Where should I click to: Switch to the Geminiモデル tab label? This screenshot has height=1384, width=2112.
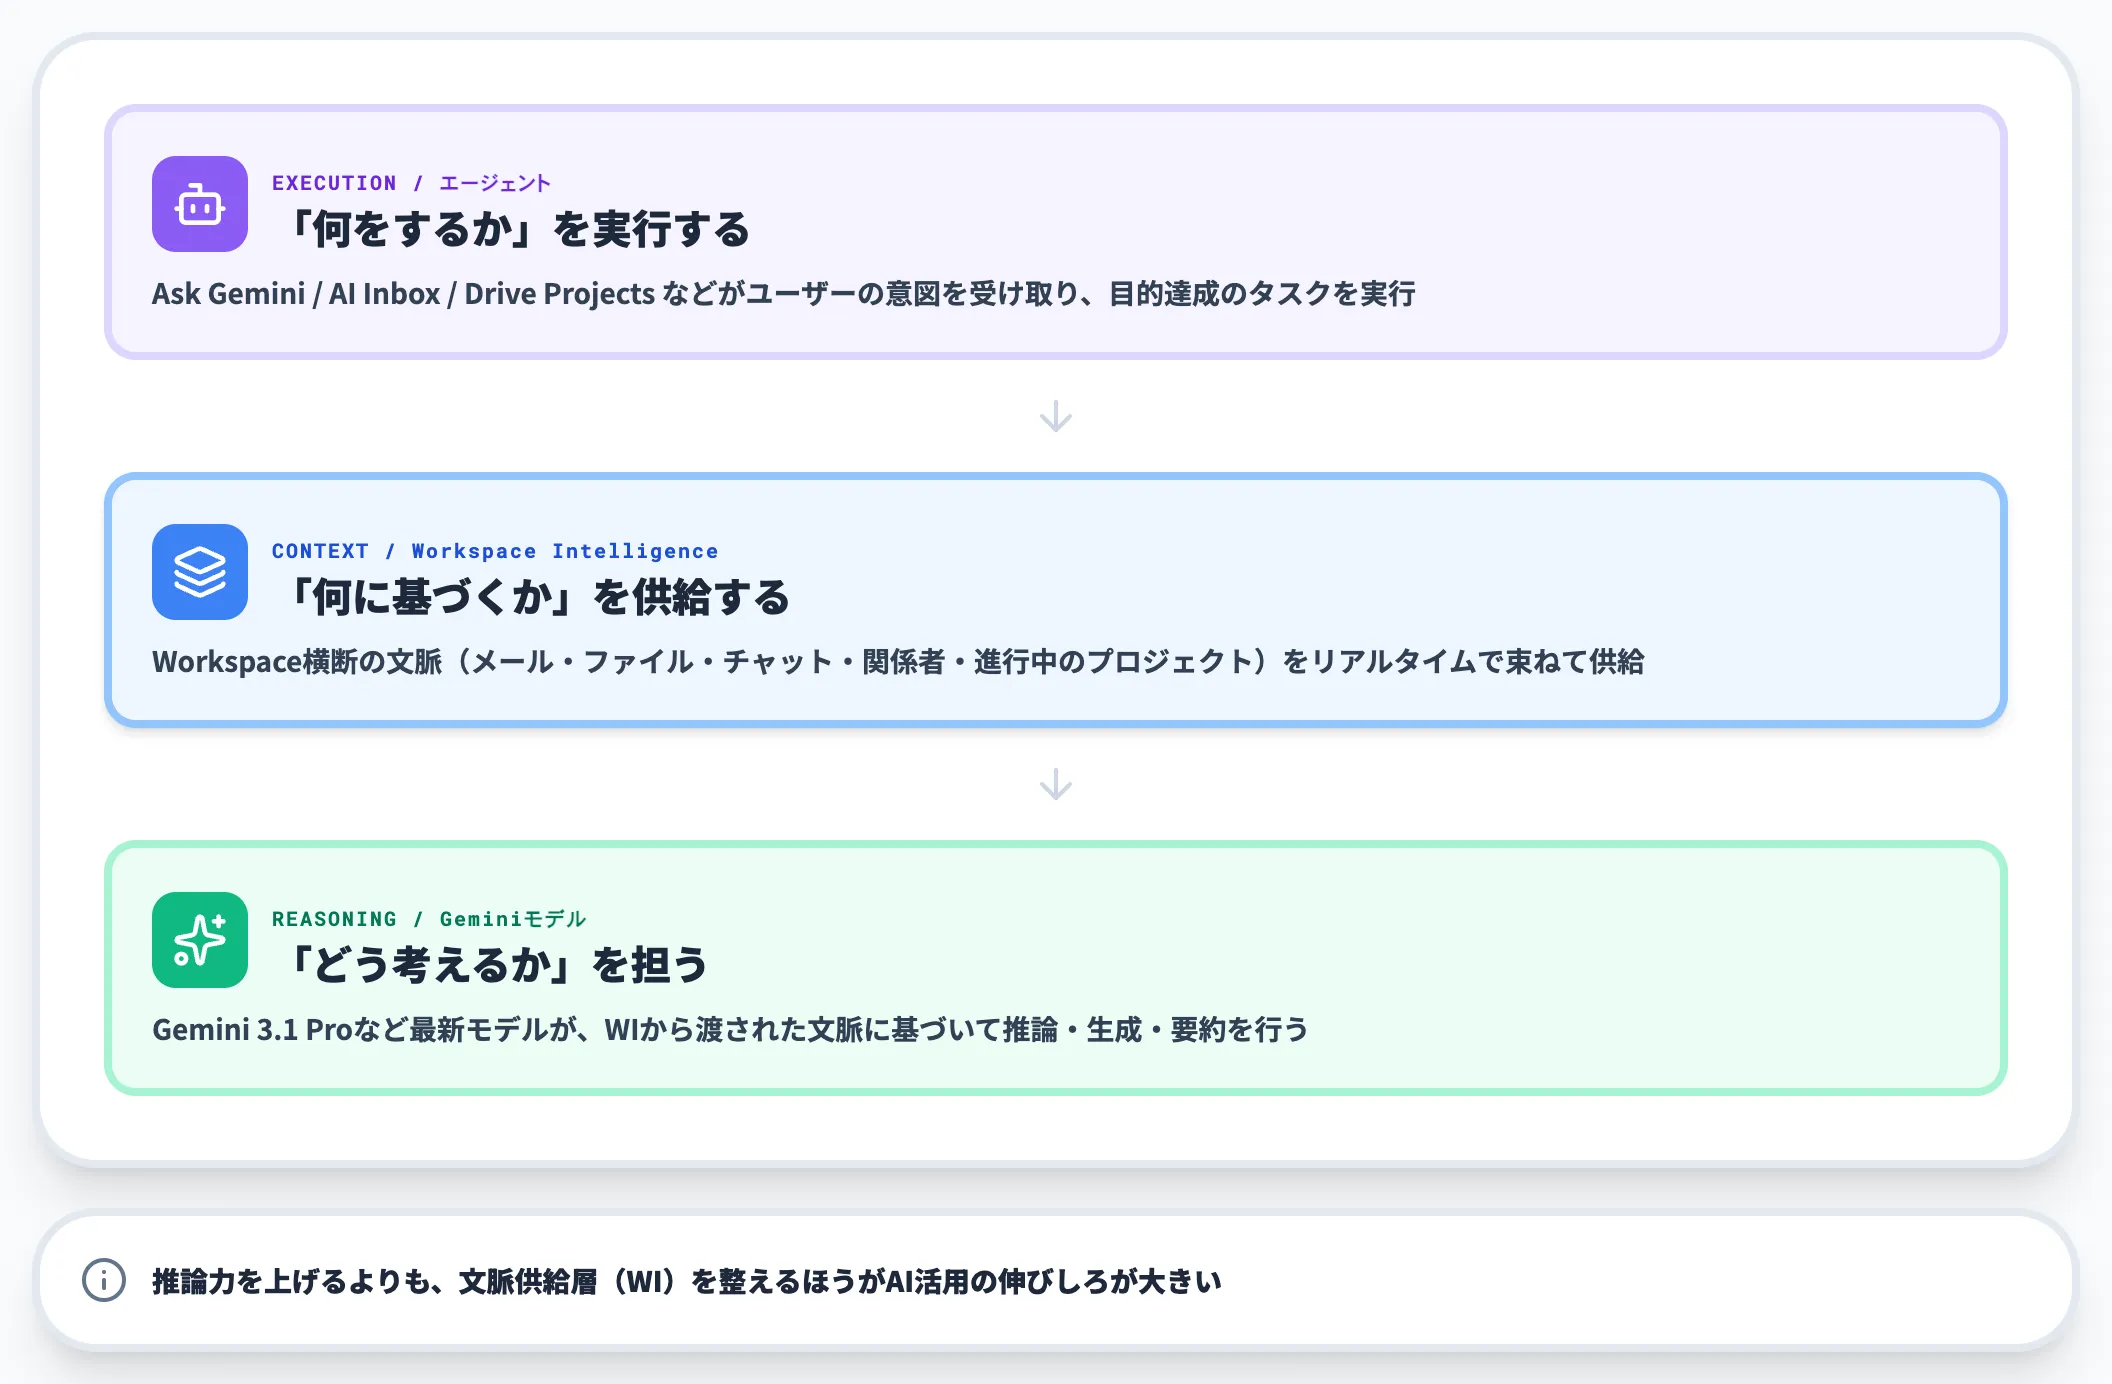(x=512, y=918)
